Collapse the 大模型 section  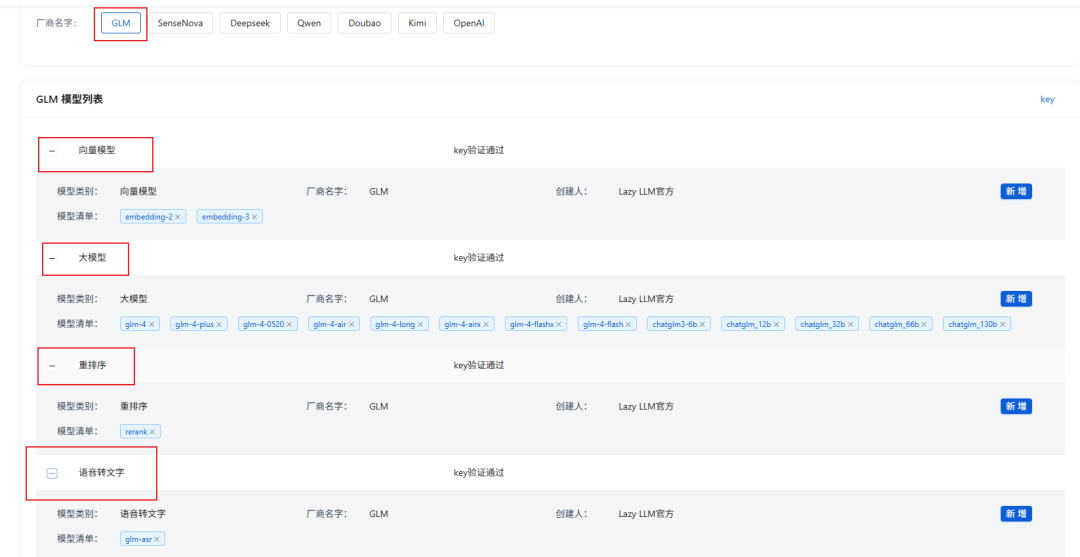[x=52, y=258]
